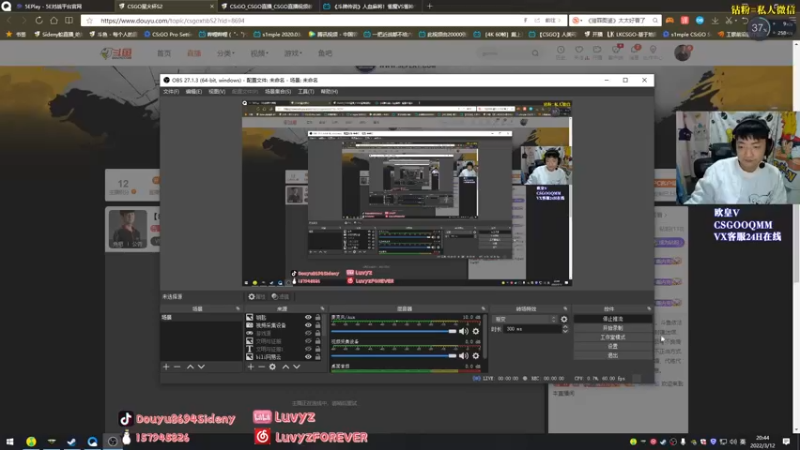This screenshot has width=800, height=450.
Task: Open OBS 视图(V) menu
Action: point(216,91)
